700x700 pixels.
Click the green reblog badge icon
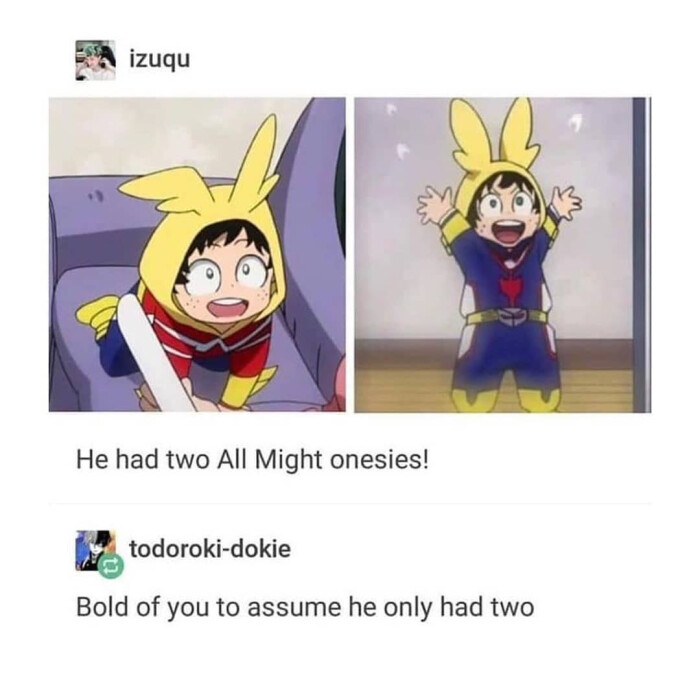[x=111, y=567]
